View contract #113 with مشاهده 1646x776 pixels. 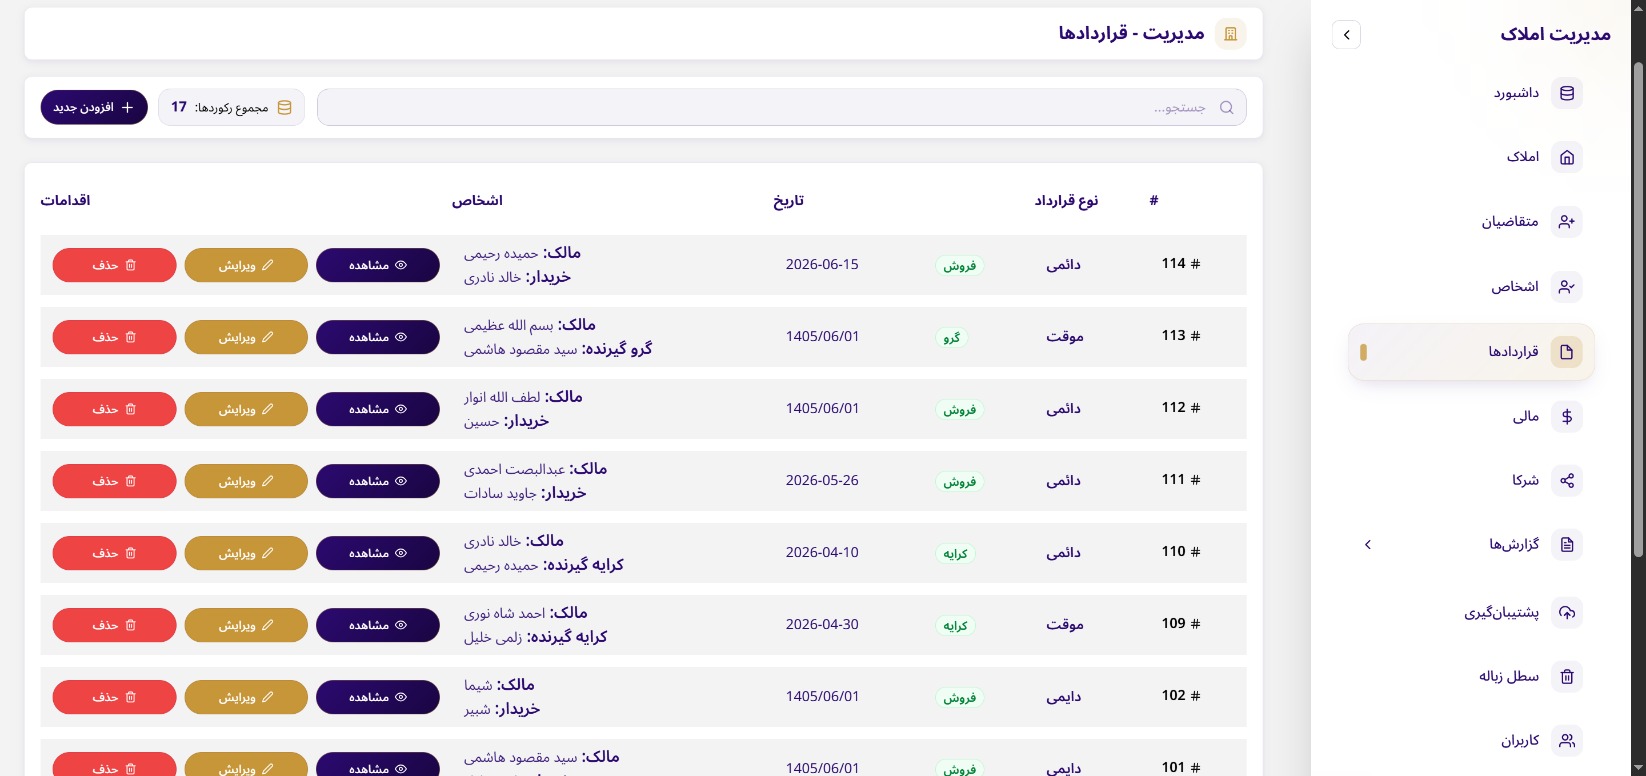(378, 337)
